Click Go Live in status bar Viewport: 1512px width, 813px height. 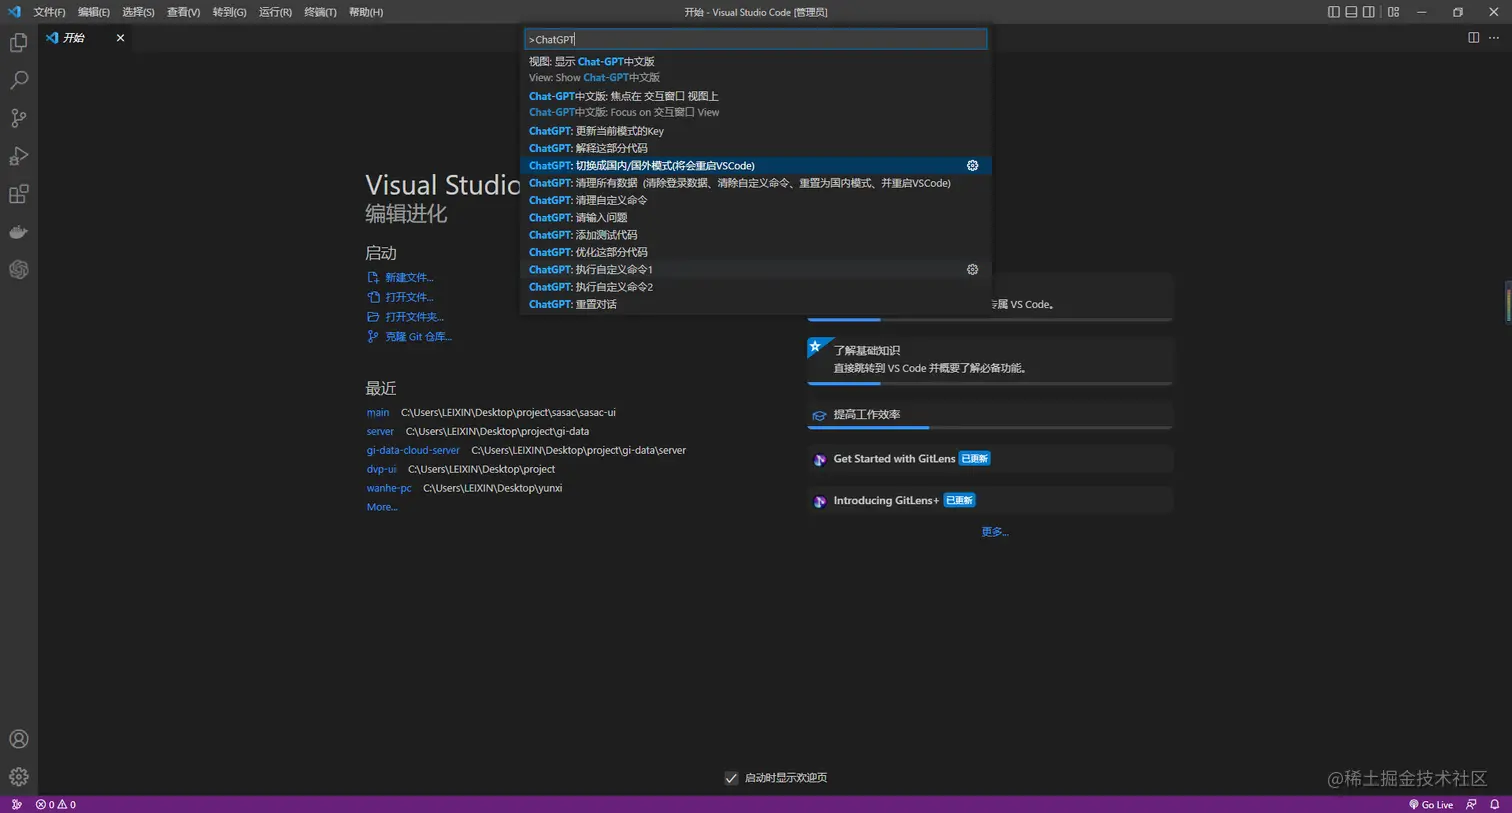point(1431,804)
